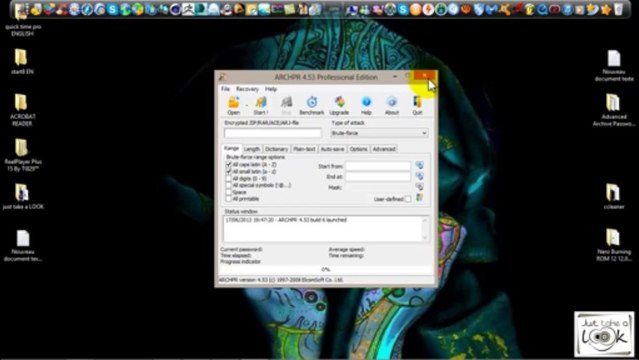Screen dimensions: 639x360
Task: Enable All digits (0 - 9)
Action: tap(229, 179)
